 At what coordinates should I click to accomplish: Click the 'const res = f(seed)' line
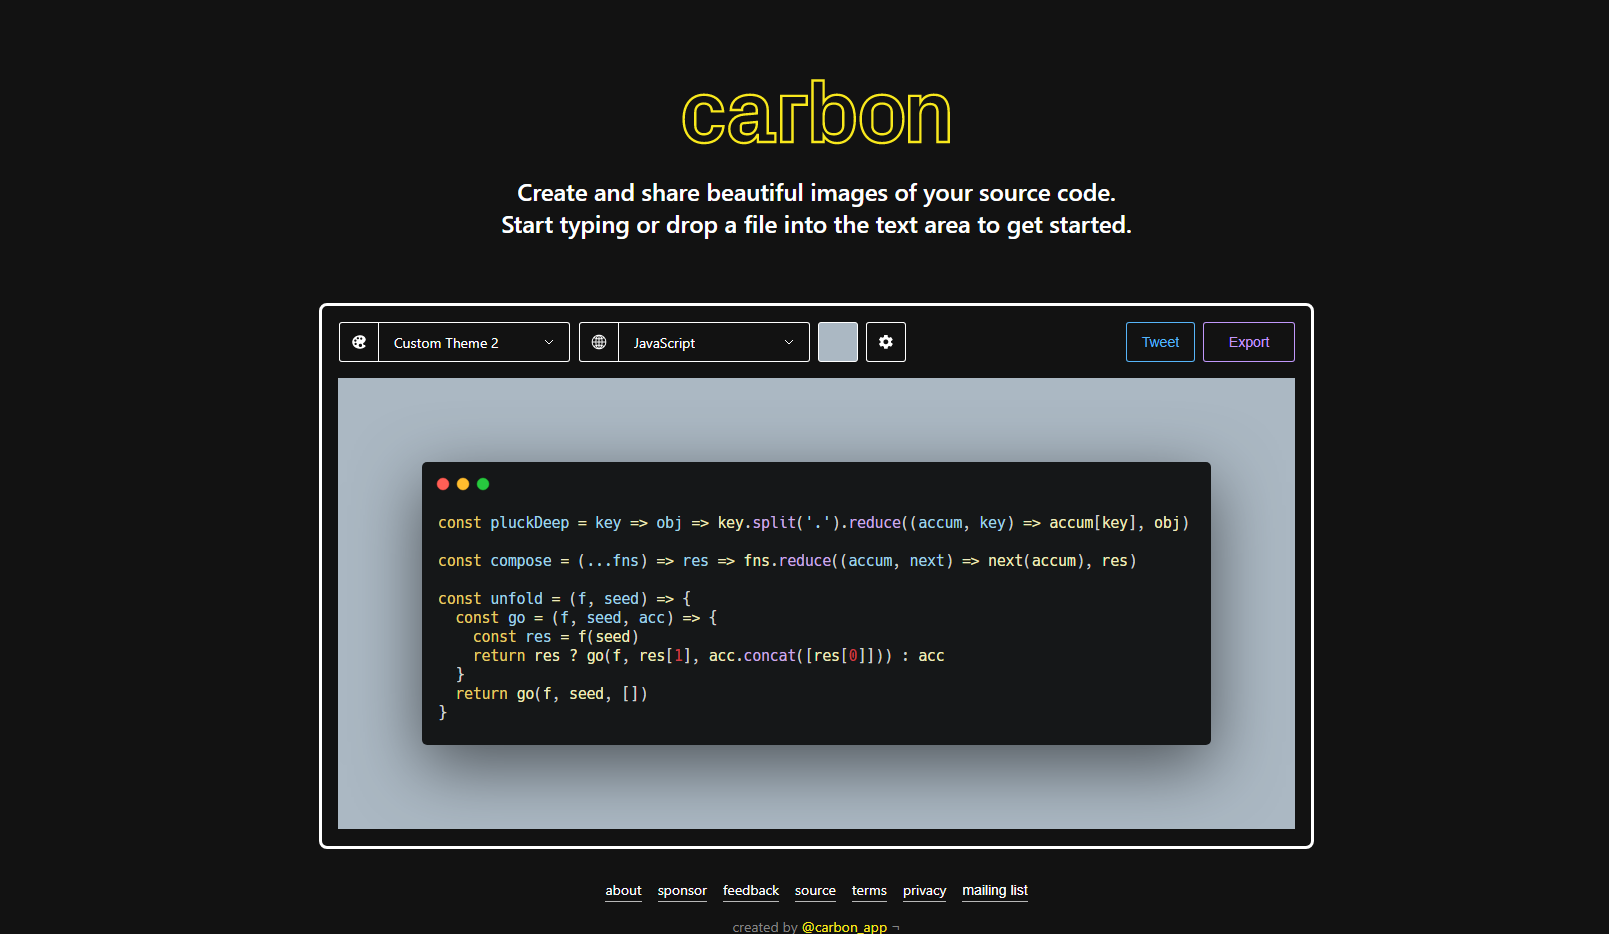point(556,637)
